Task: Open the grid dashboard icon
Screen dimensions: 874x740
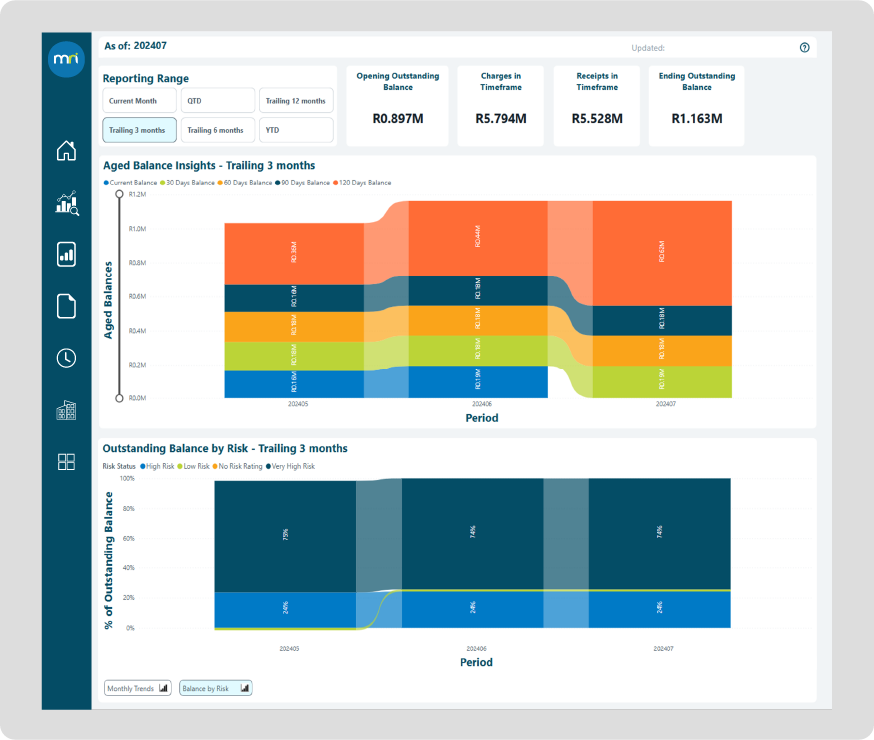Action: (66, 461)
